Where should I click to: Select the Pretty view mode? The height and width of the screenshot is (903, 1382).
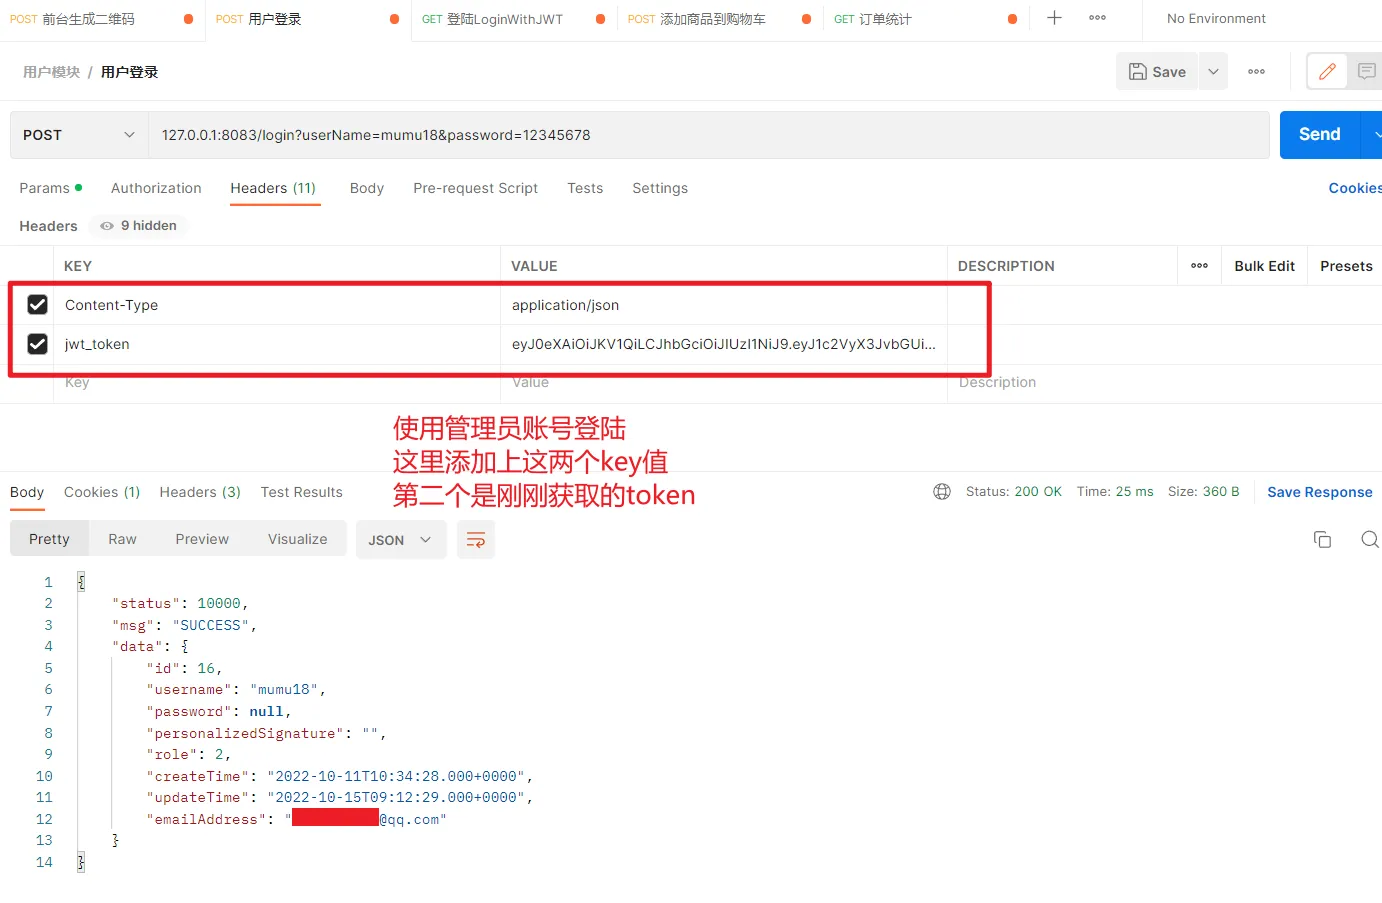click(49, 539)
